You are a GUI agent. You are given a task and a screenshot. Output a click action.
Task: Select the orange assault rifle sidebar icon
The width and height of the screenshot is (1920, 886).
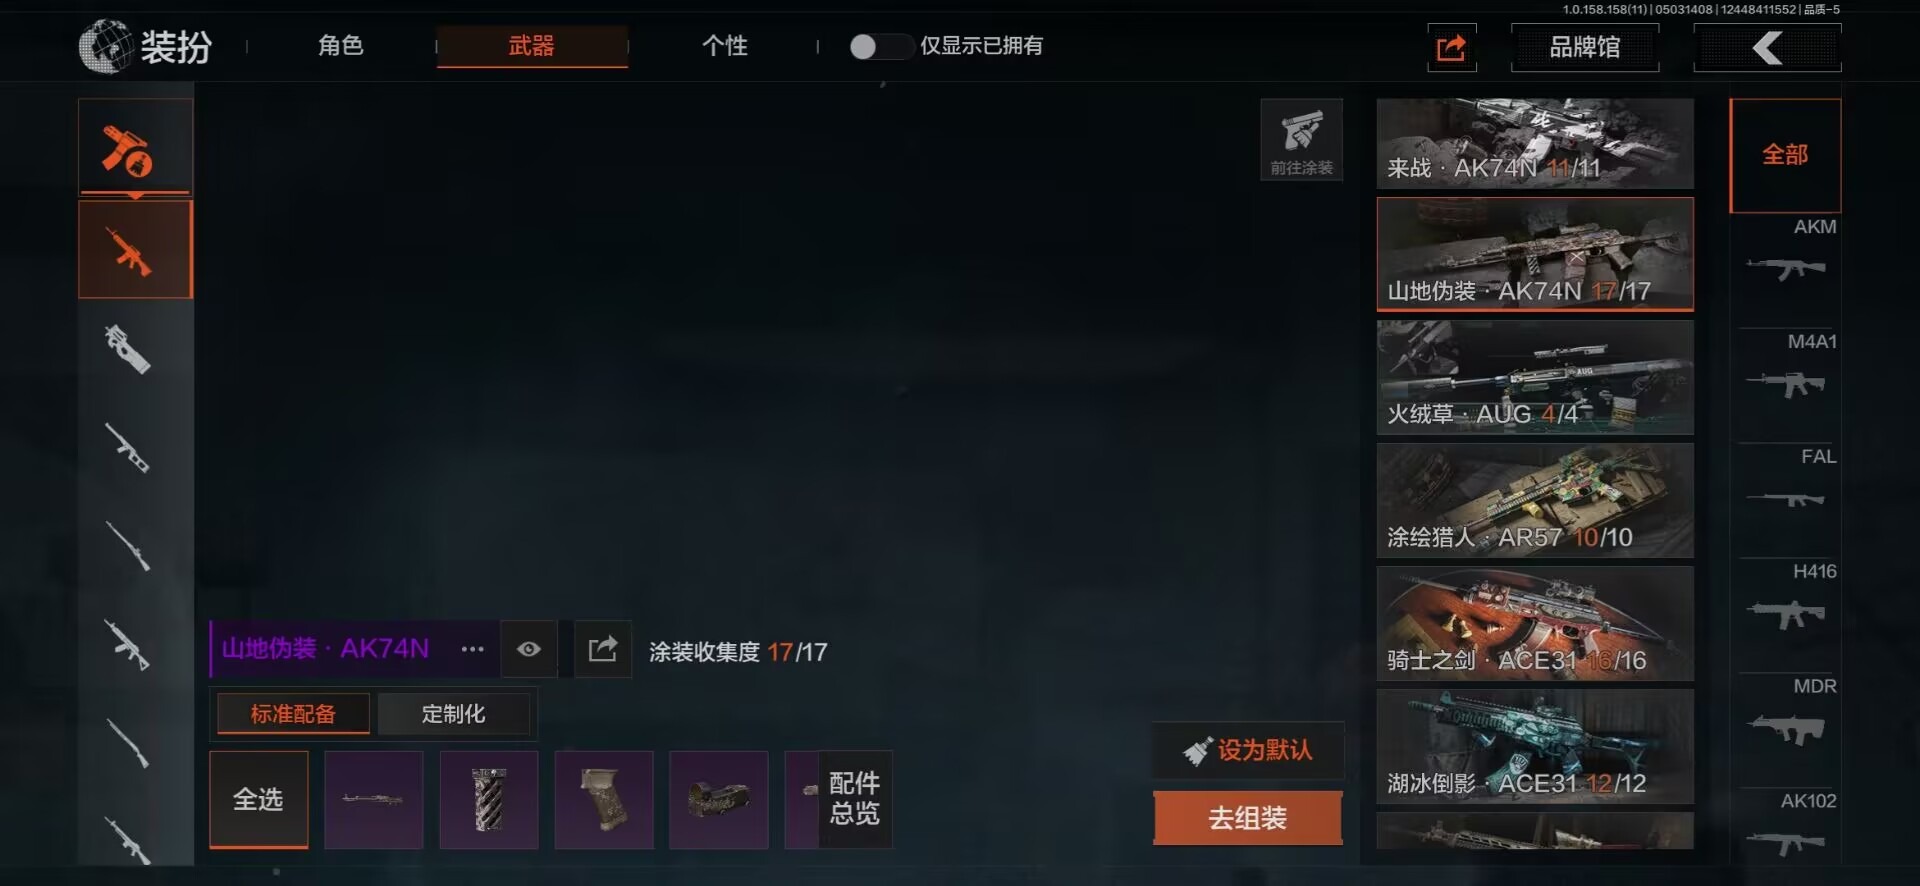coord(135,249)
